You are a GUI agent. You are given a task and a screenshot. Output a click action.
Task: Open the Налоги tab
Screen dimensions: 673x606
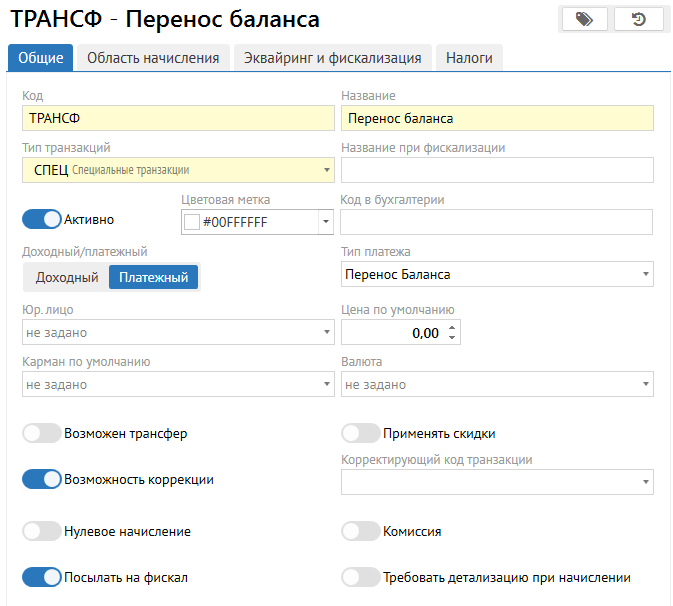[469, 58]
